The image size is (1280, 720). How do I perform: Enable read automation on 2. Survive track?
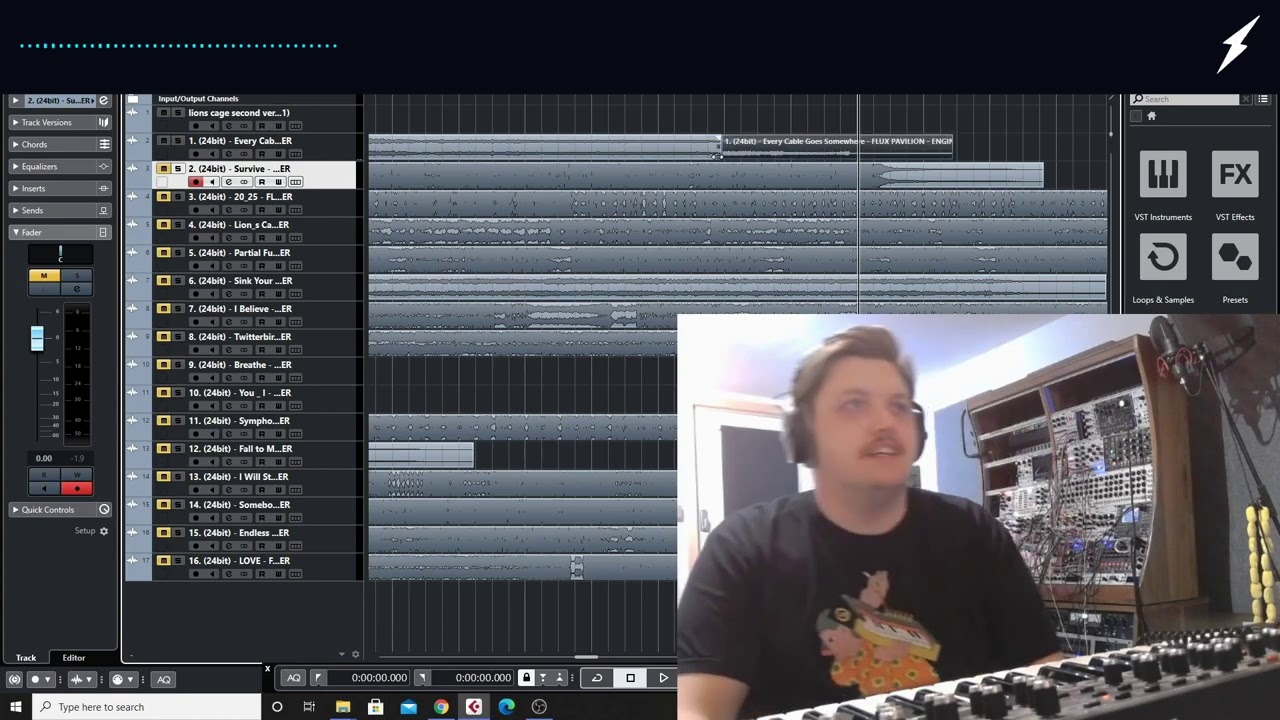coord(262,182)
